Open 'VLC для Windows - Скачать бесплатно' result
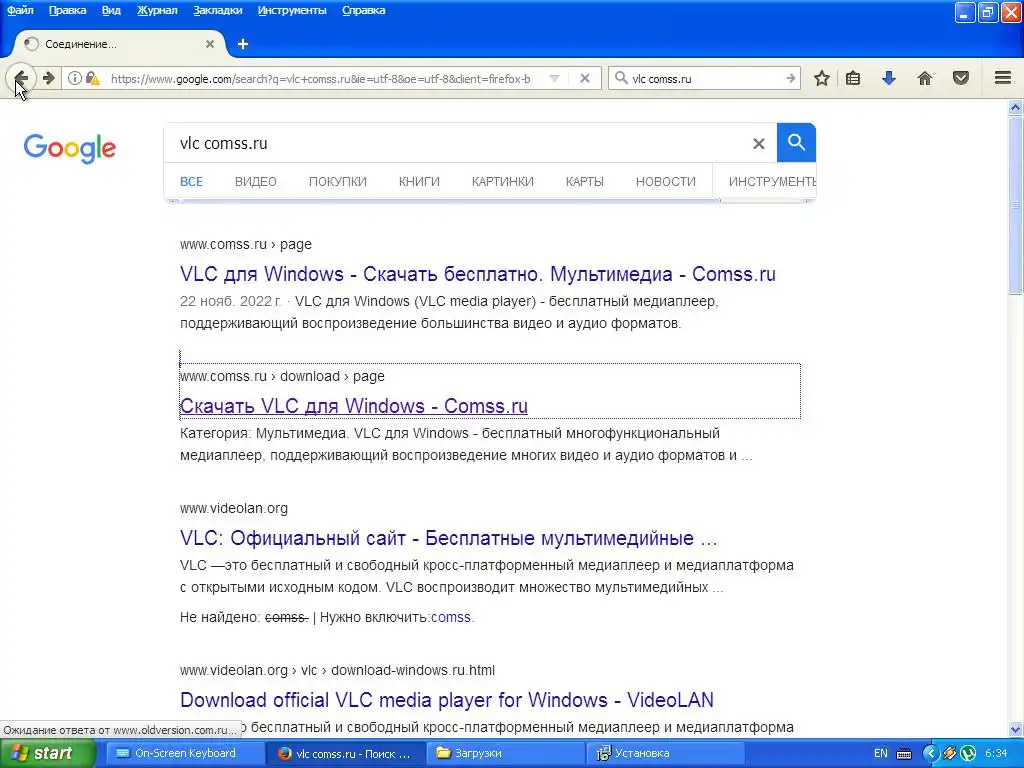Screen dimensions: 1024x768 tap(477, 274)
